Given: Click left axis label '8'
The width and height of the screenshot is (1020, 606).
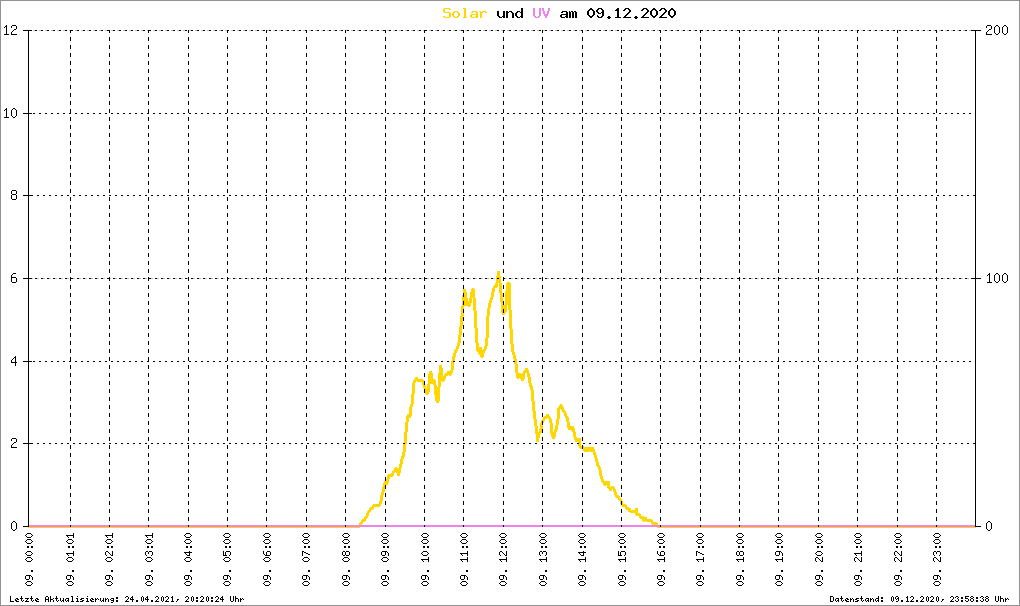Looking at the screenshot, I should point(14,196).
